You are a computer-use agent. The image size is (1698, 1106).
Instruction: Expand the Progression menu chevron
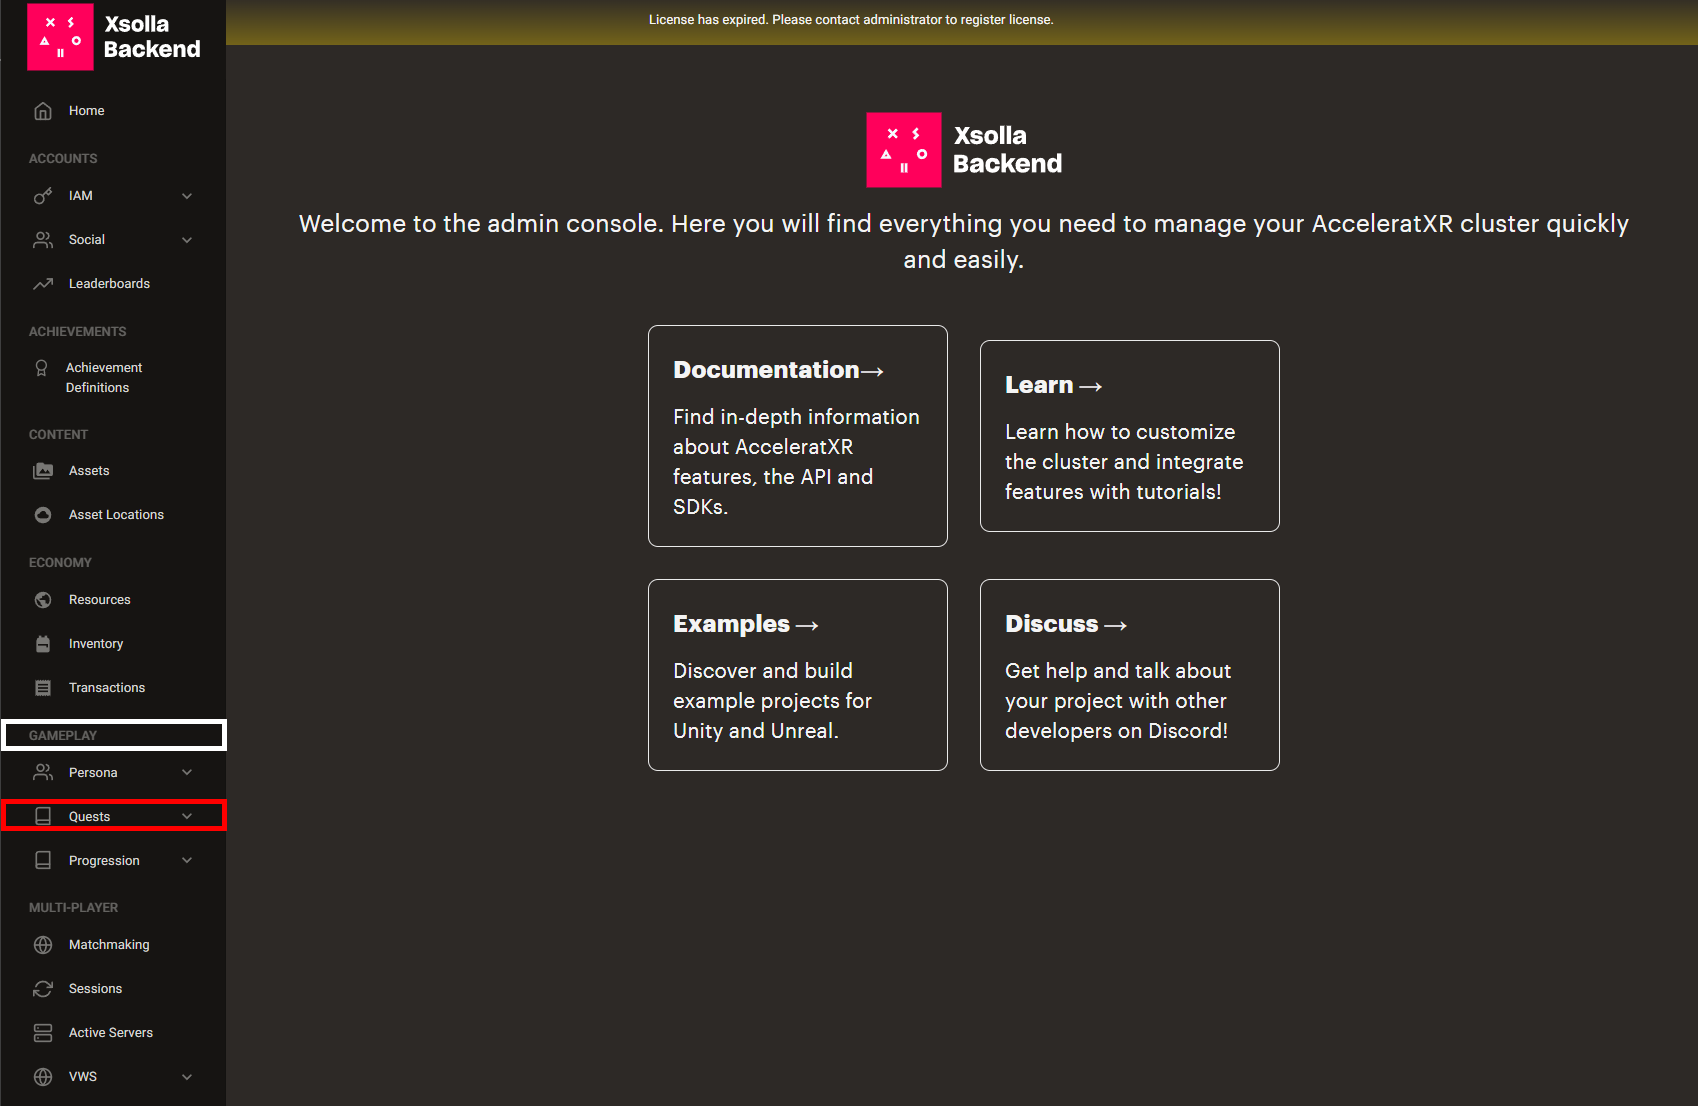click(187, 861)
